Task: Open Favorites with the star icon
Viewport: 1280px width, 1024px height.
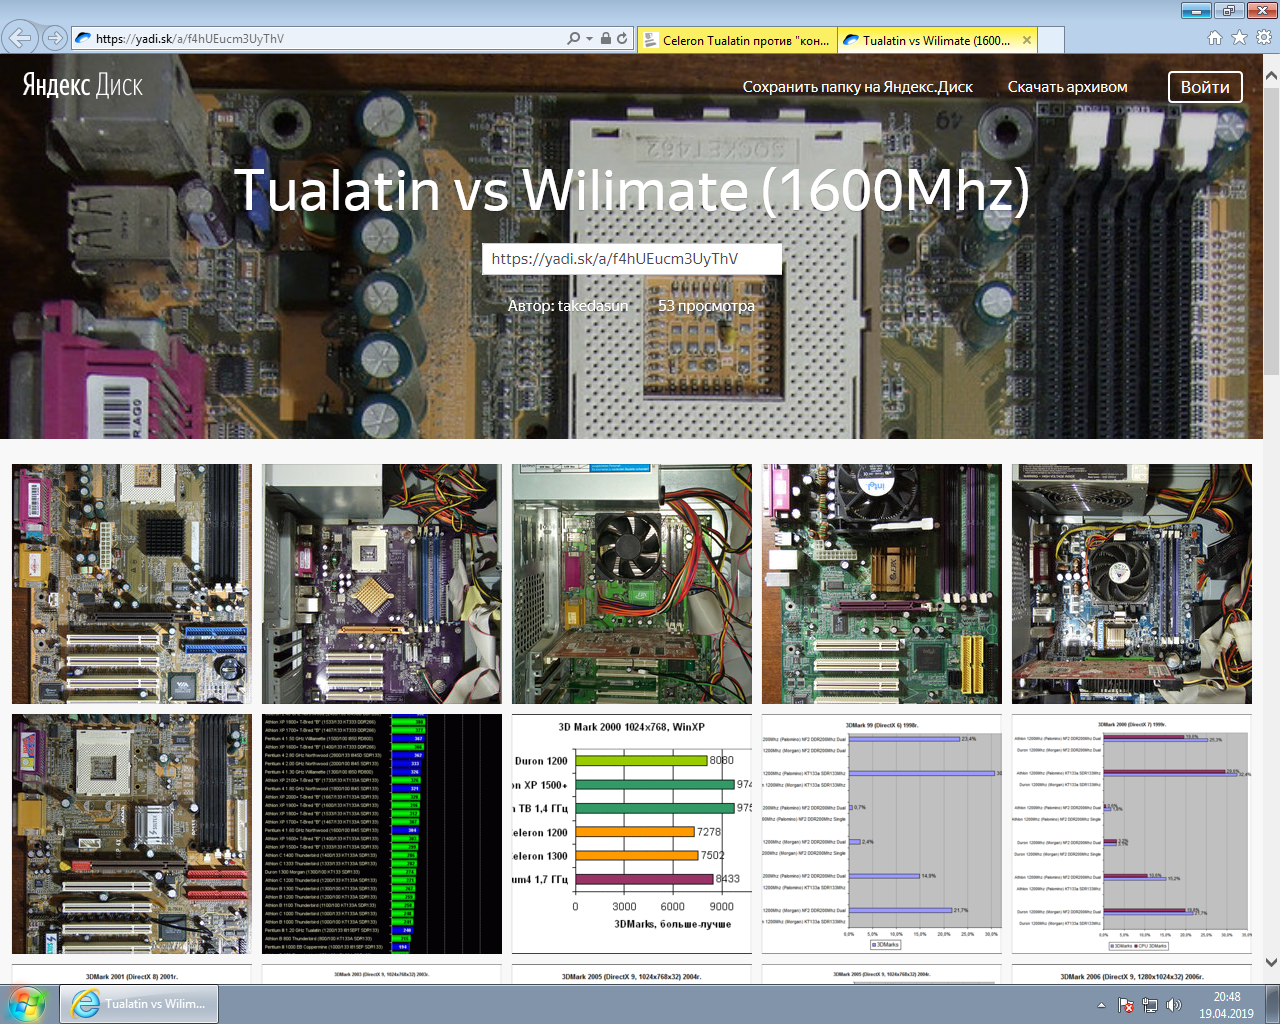Action: pos(1239,38)
